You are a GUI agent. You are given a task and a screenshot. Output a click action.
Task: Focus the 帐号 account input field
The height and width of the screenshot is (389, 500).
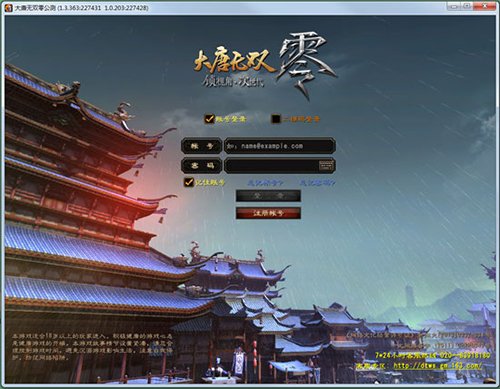pos(280,146)
